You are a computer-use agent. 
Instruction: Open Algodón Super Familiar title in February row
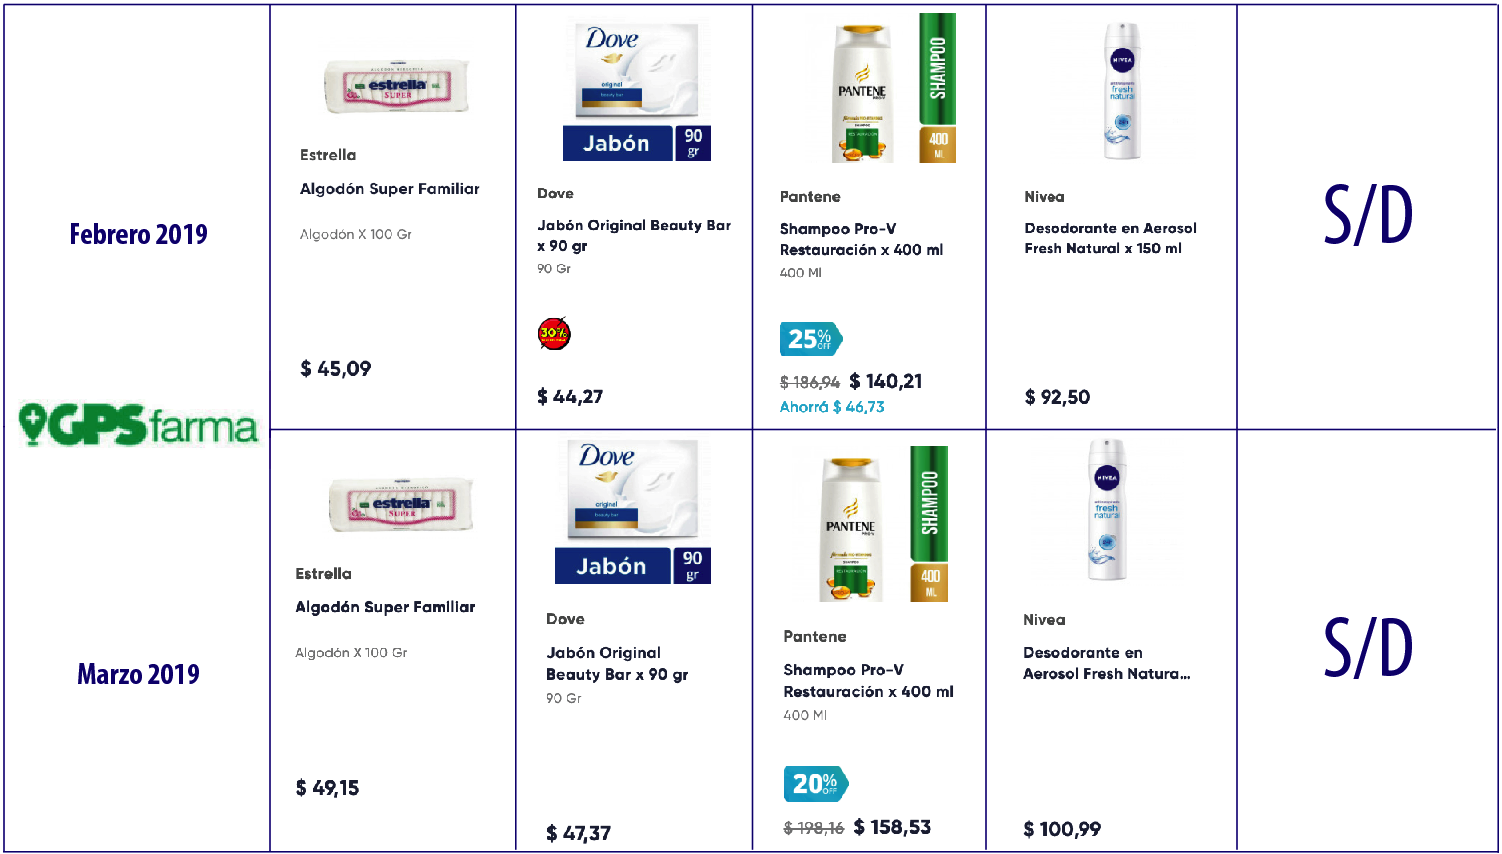click(x=389, y=189)
